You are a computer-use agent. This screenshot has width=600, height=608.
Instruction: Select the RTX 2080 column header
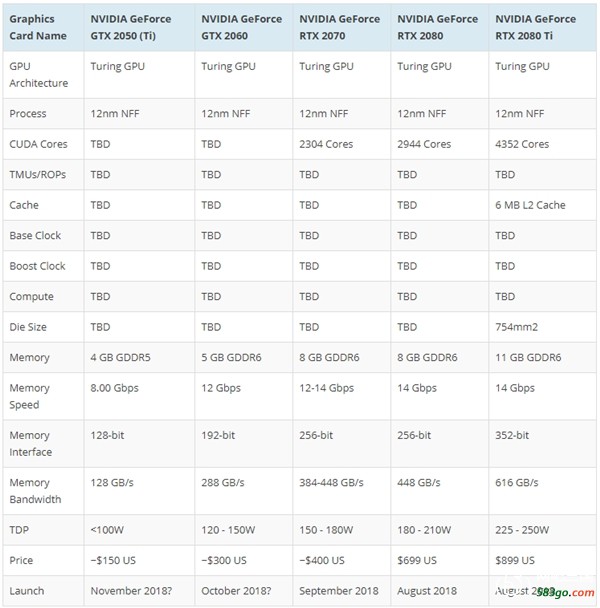click(439, 27)
